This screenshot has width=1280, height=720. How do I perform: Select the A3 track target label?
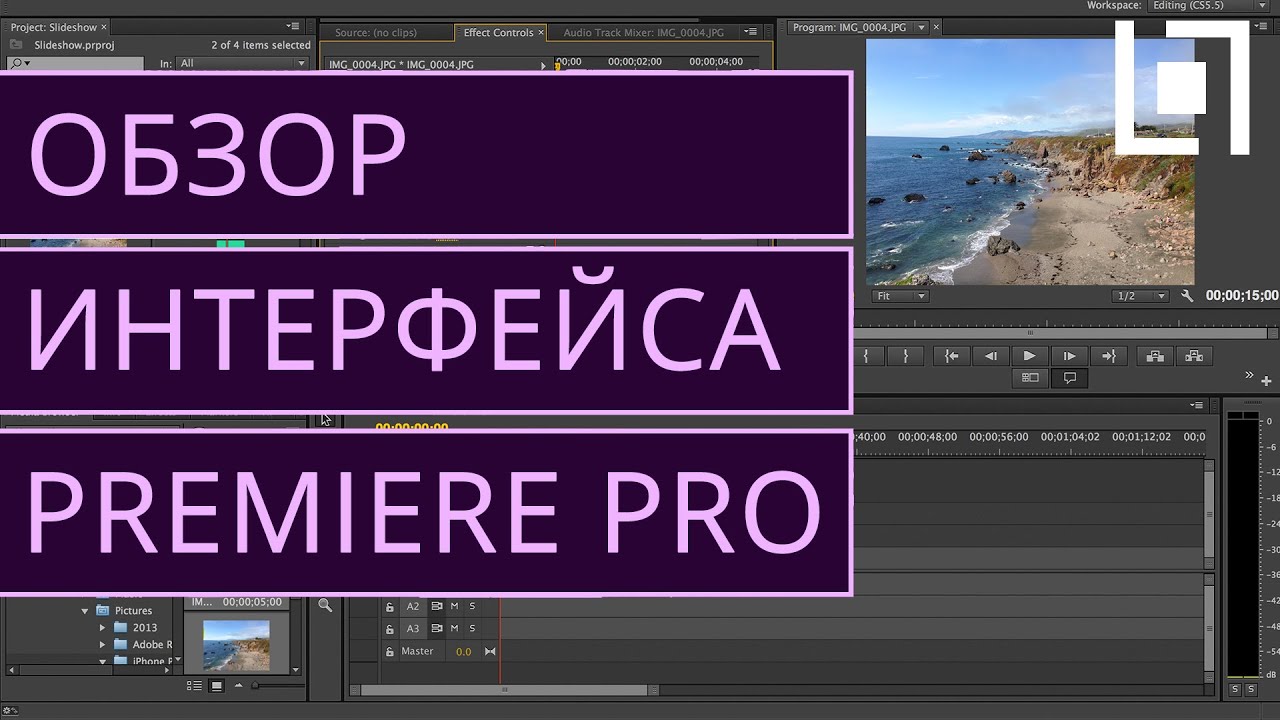pos(412,629)
